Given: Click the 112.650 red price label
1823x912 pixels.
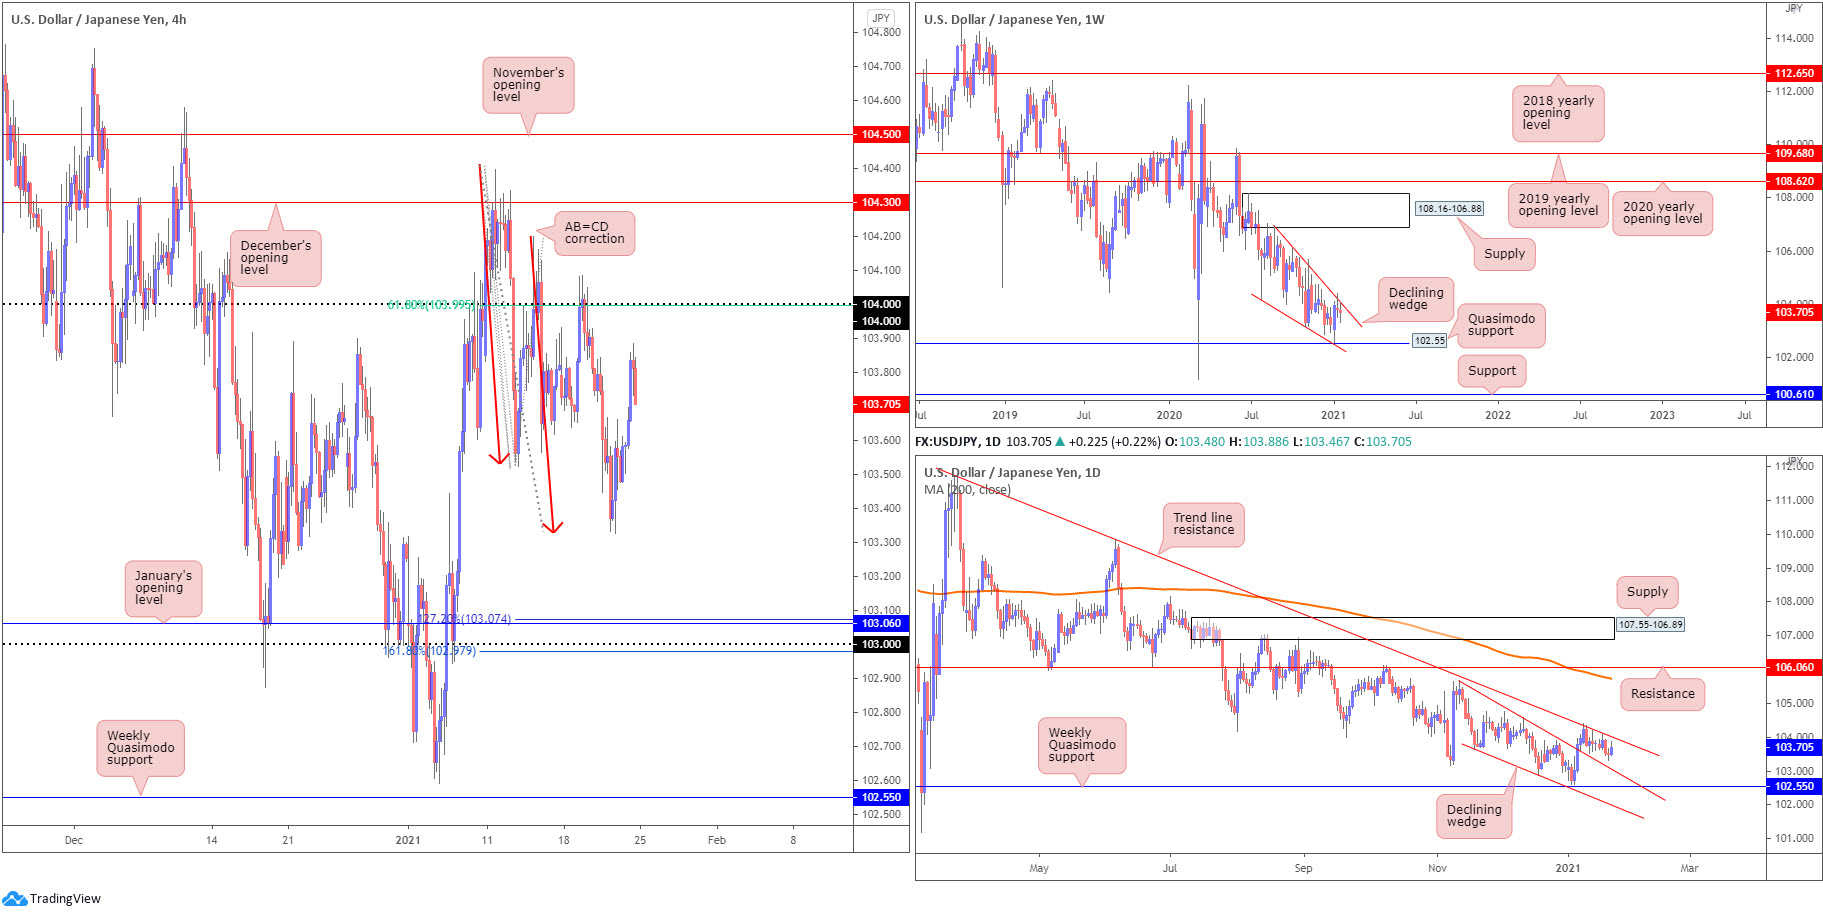Looking at the screenshot, I should 1794,73.
